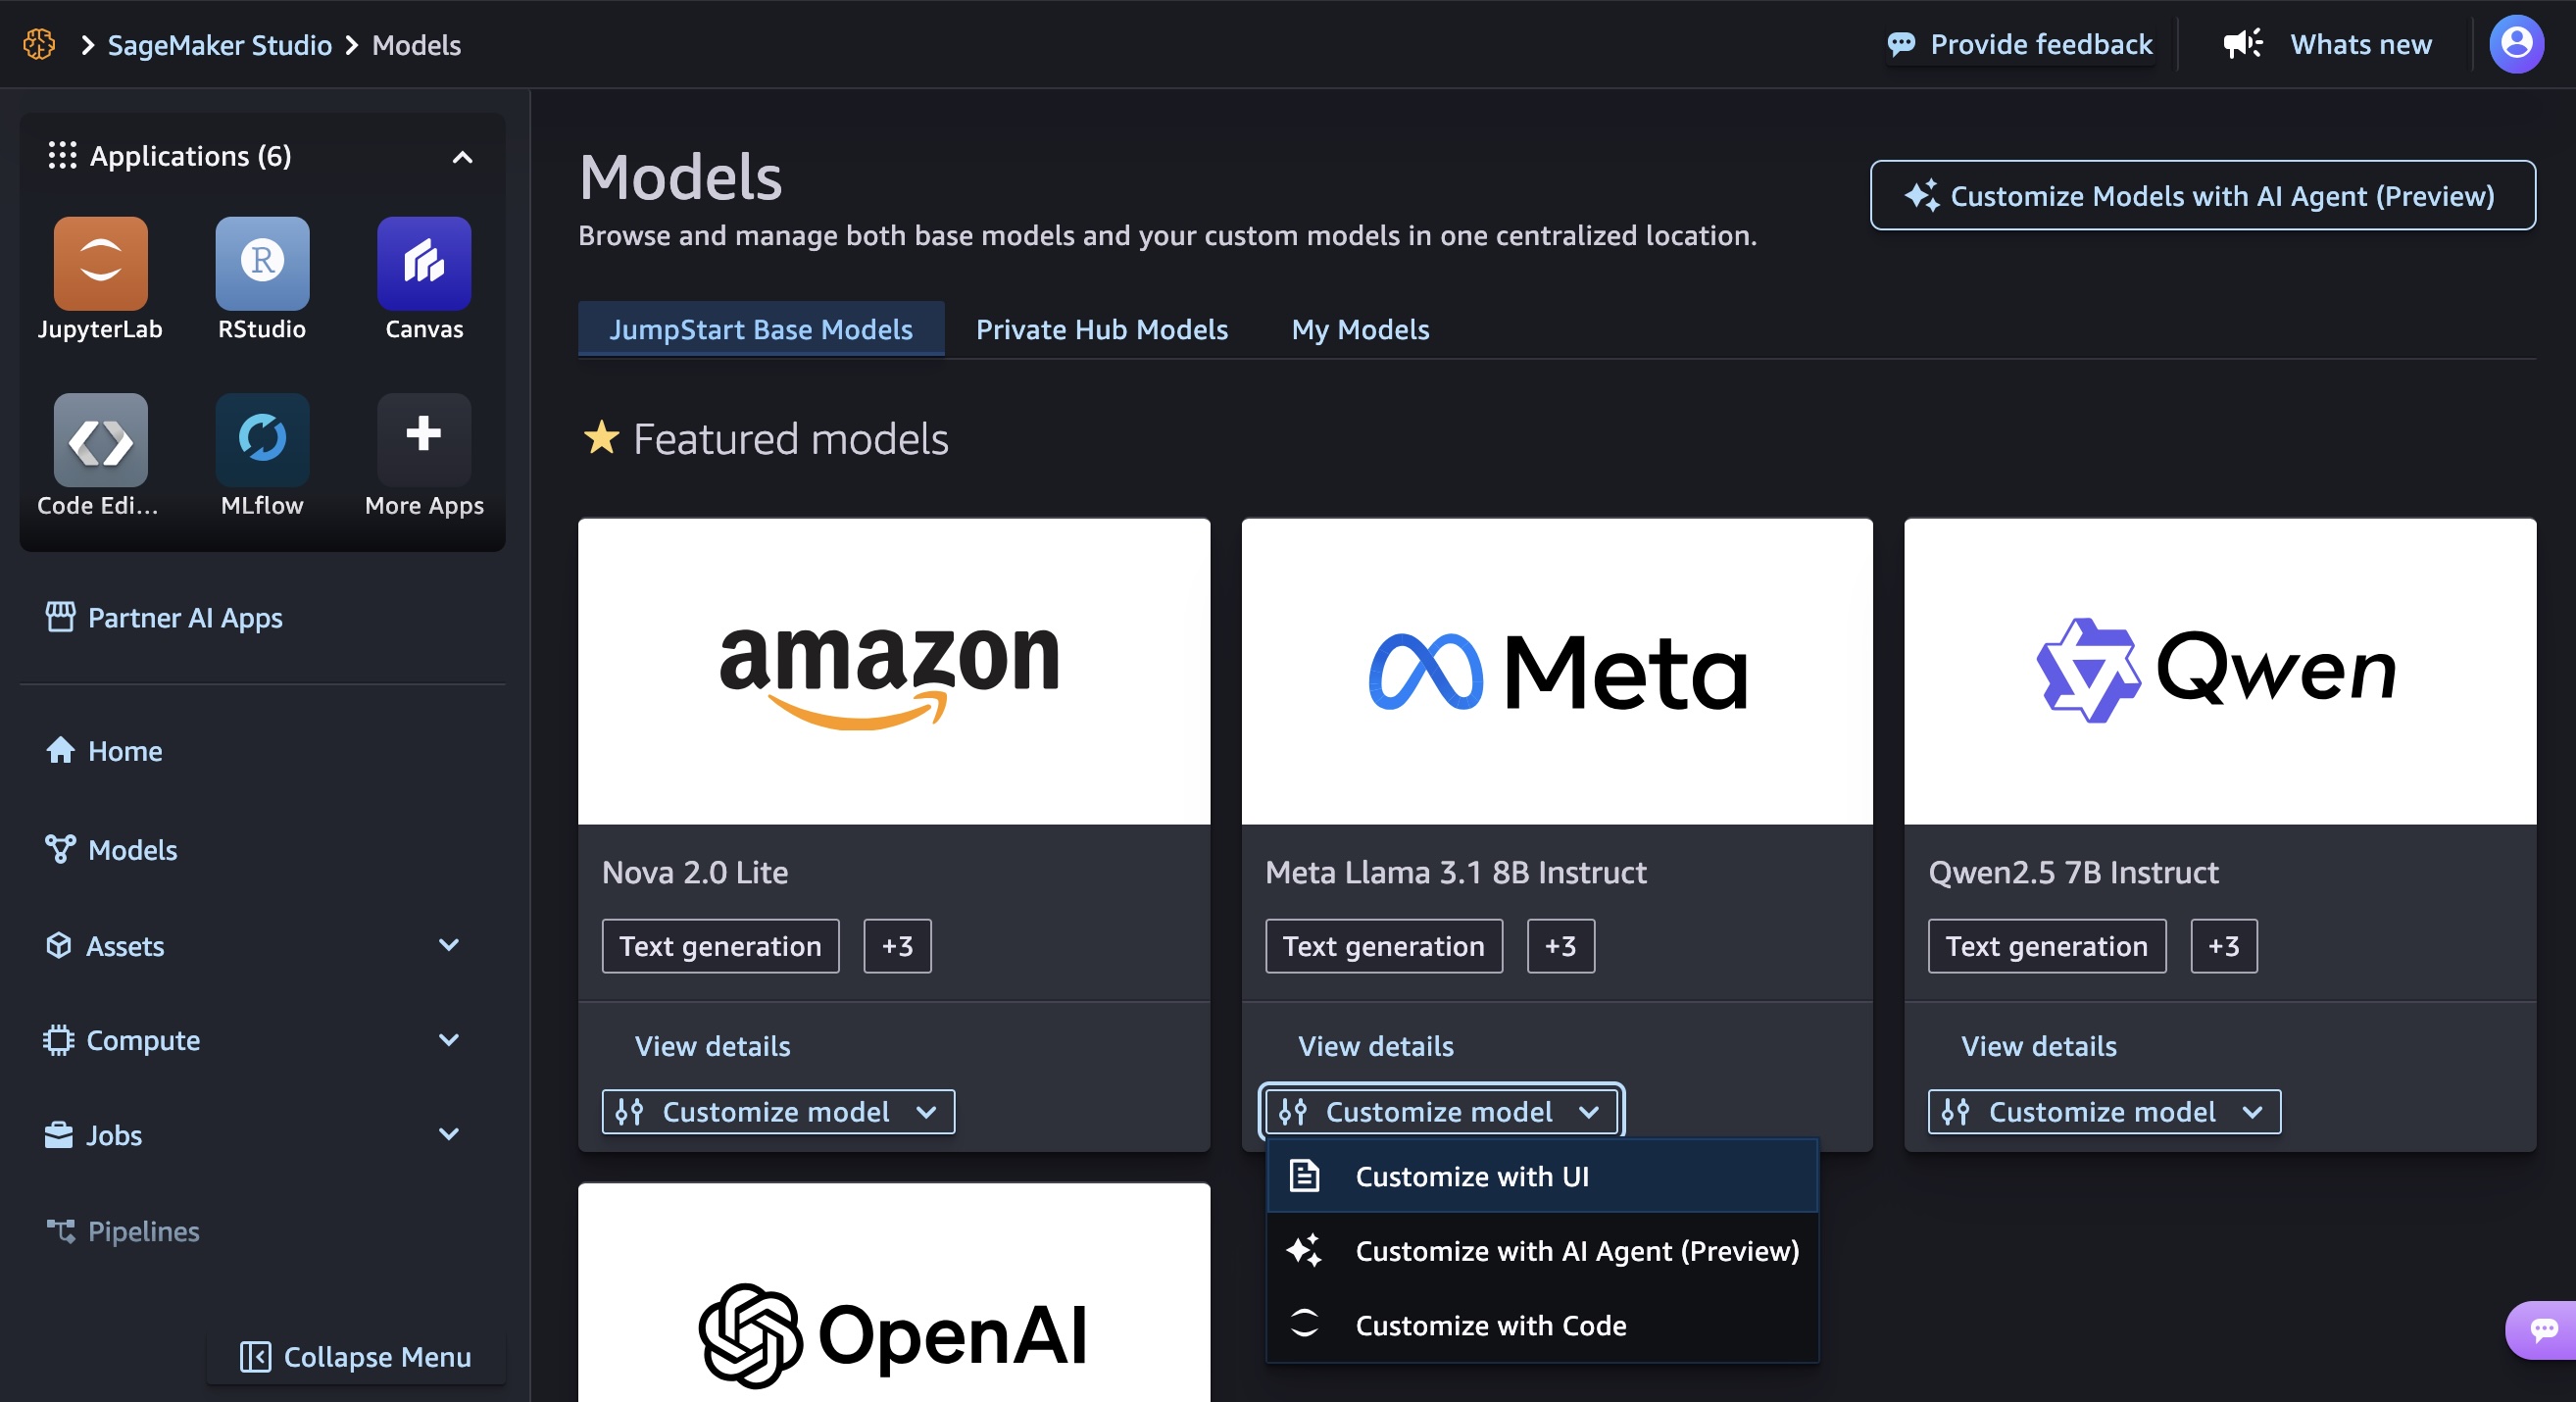Launch the MLflow application
Screen dimensions: 2576x1402
[261, 440]
